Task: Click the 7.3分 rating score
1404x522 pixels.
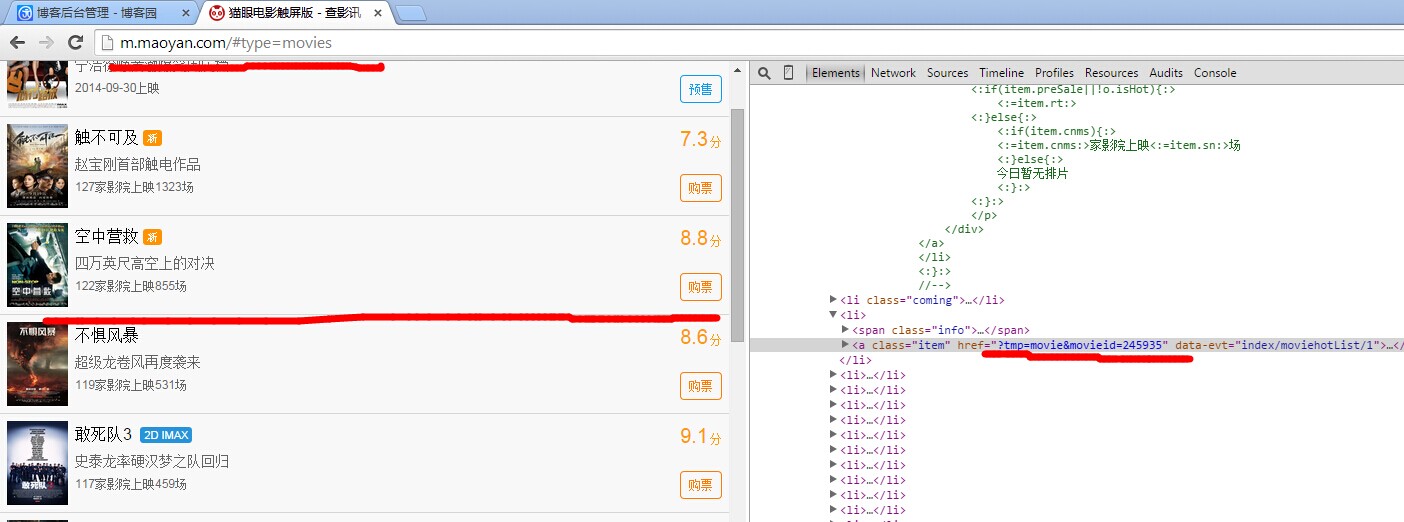Action: point(700,139)
